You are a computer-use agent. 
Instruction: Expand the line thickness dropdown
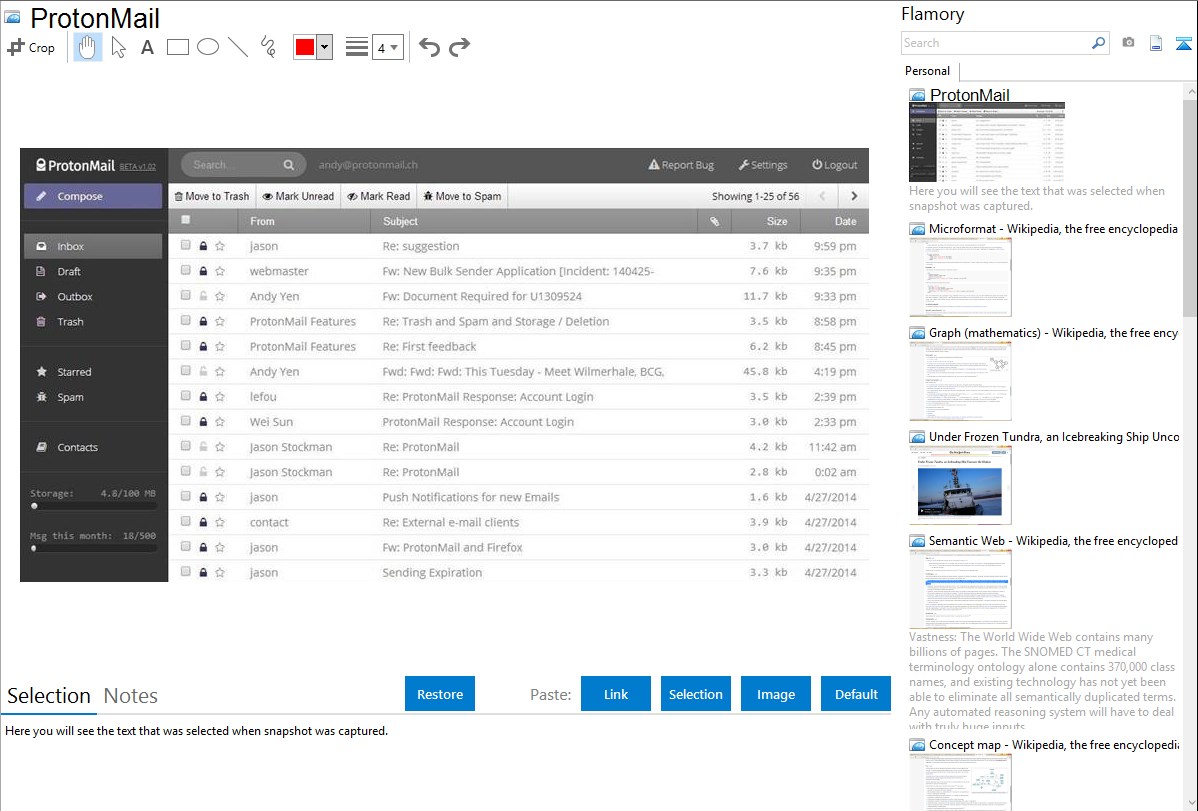(x=387, y=47)
